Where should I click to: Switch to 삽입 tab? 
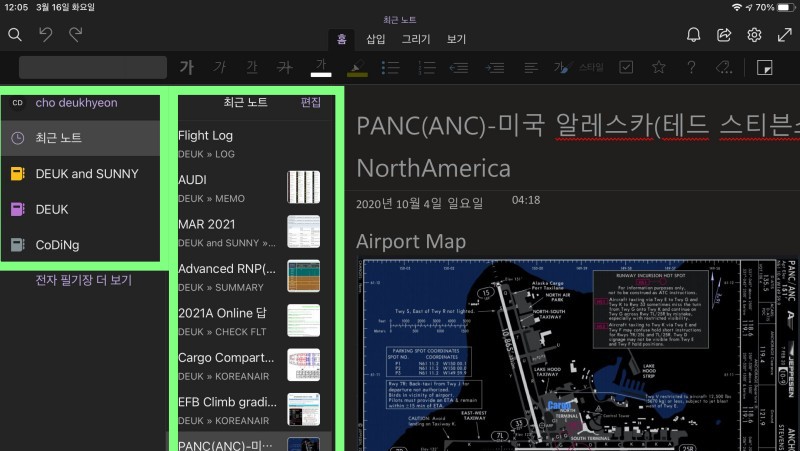click(376, 39)
